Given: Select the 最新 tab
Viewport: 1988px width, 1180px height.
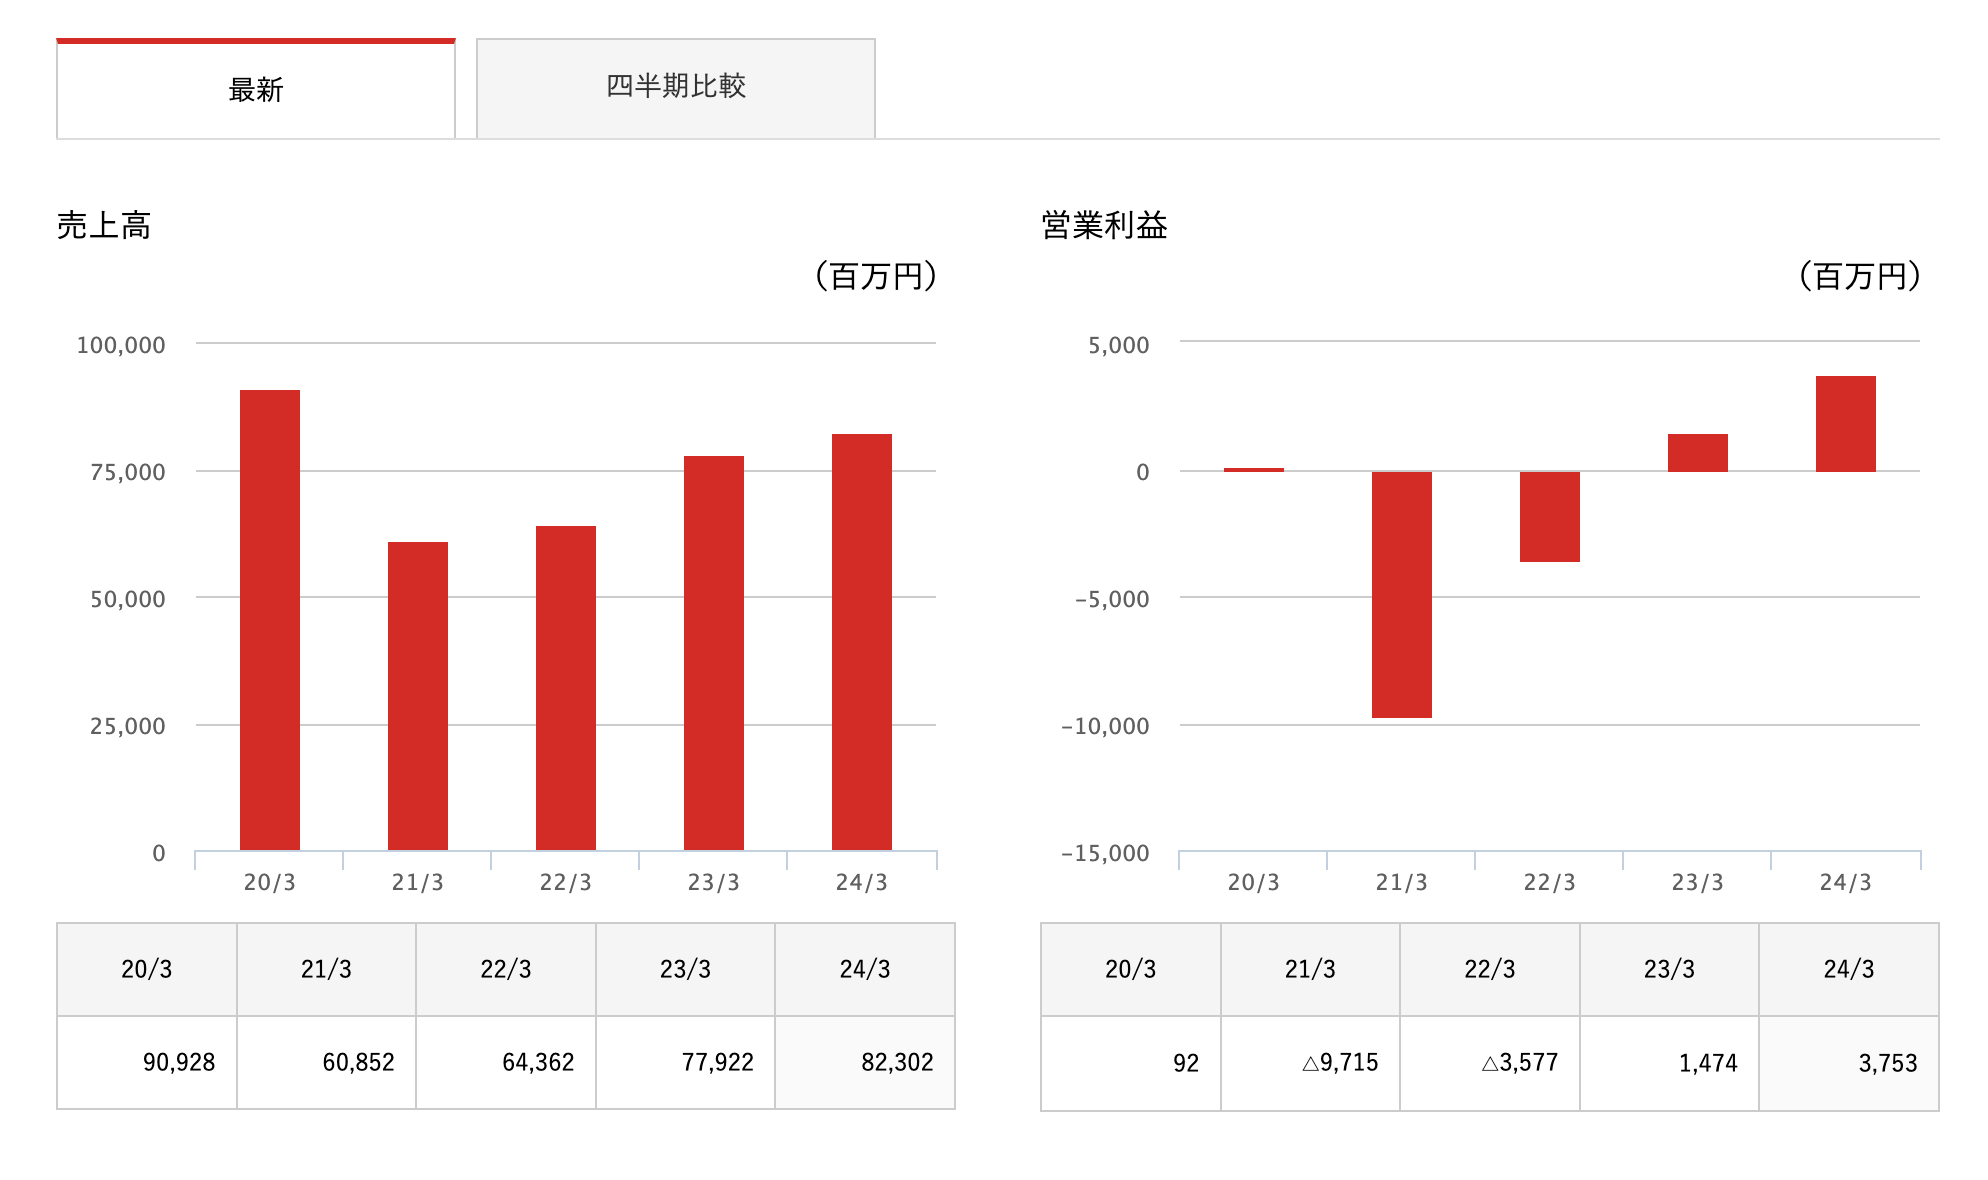Looking at the screenshot, I should point(256,90).
